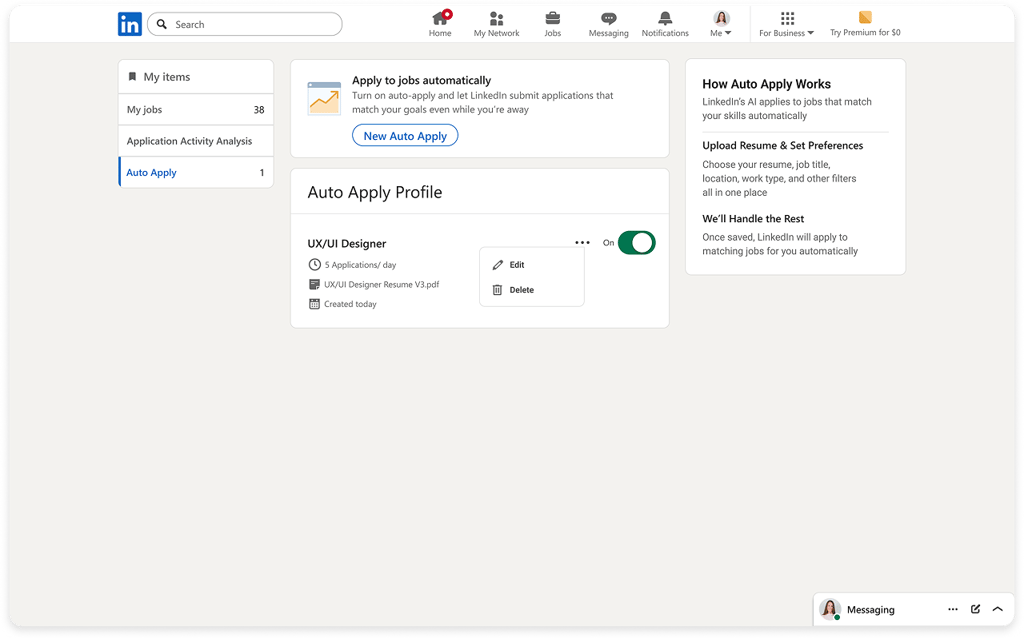Image resolution: width=1024 pixels, height=638 pixels.
Task: Click the resume document icon
Action: pos(314,285)
